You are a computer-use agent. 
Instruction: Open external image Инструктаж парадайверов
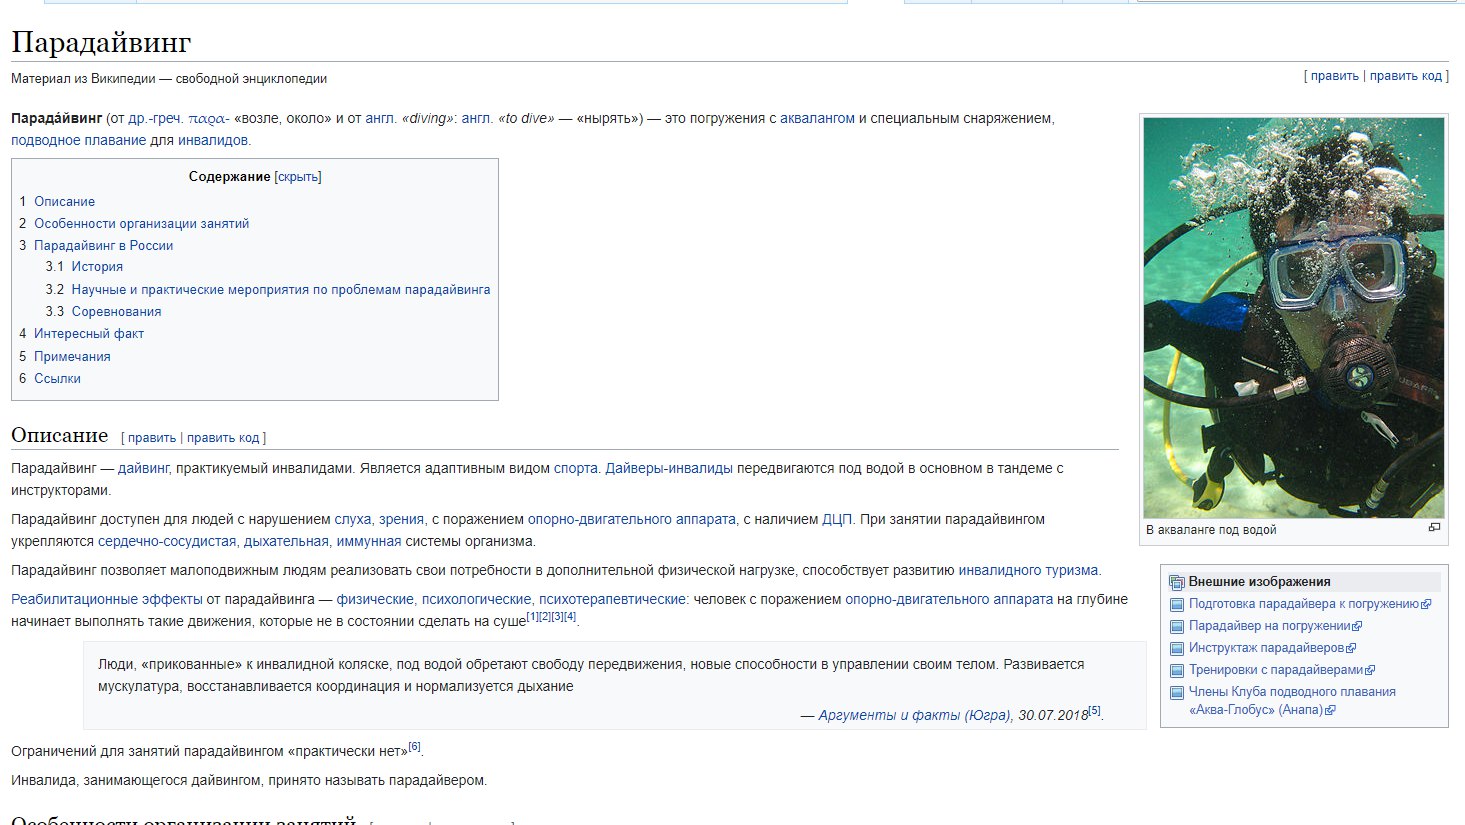tap(1272, 648)
